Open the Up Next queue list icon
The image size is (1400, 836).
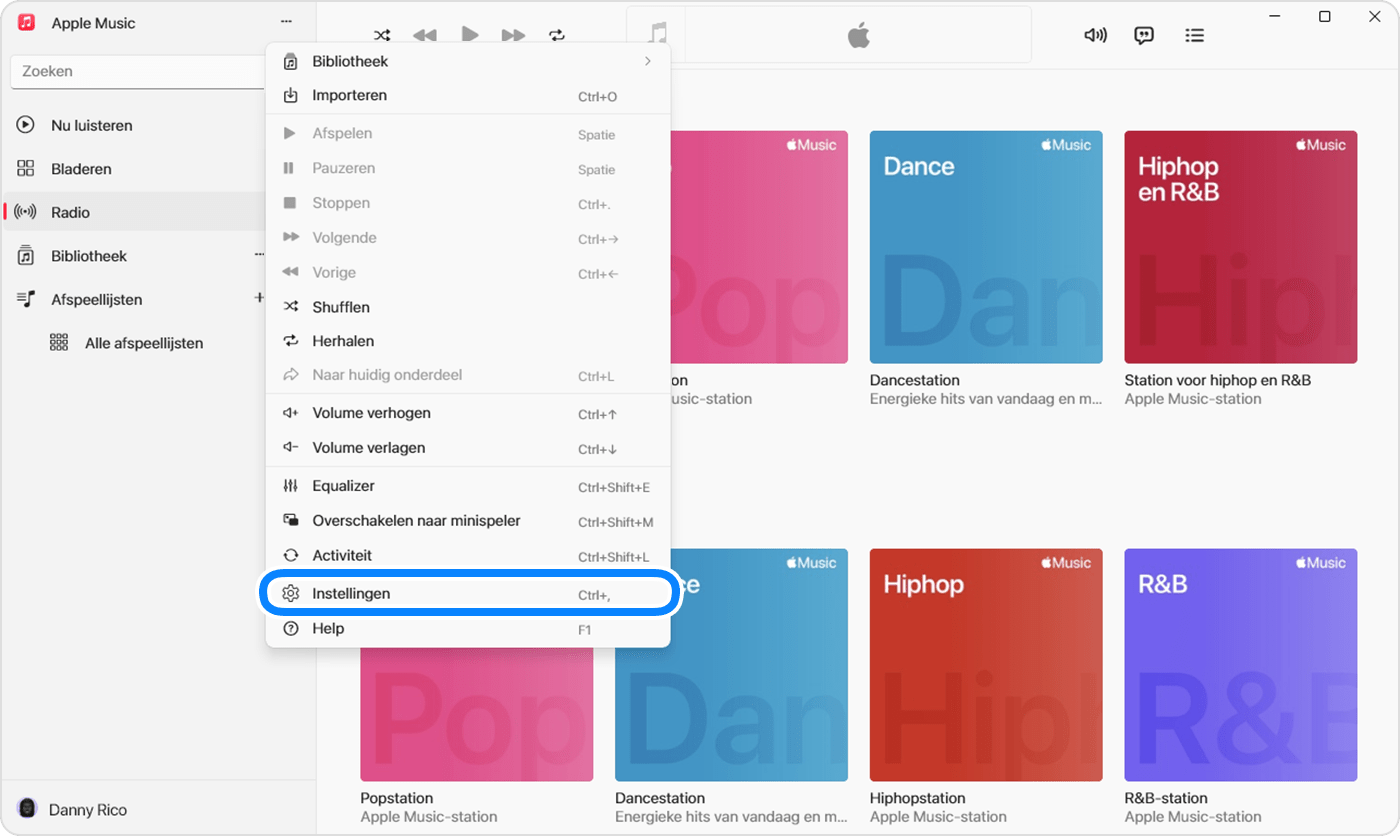click(x=1194, y=35)
